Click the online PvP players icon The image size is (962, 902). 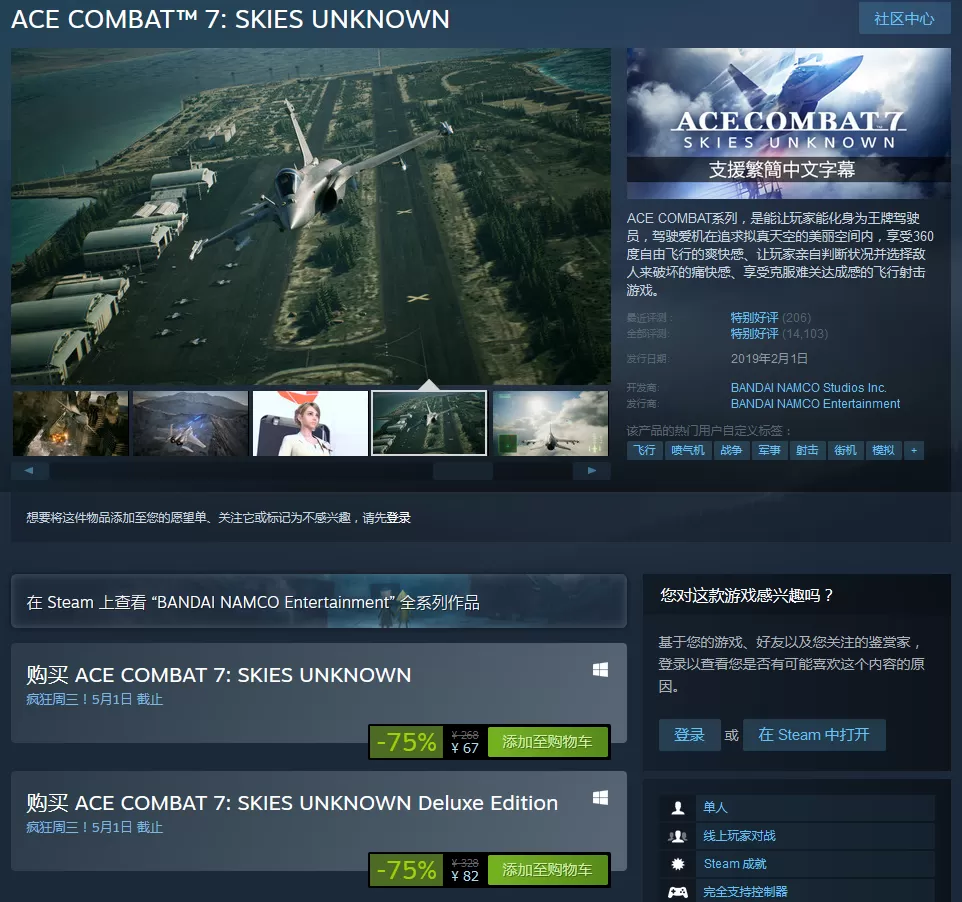[678, 836]
